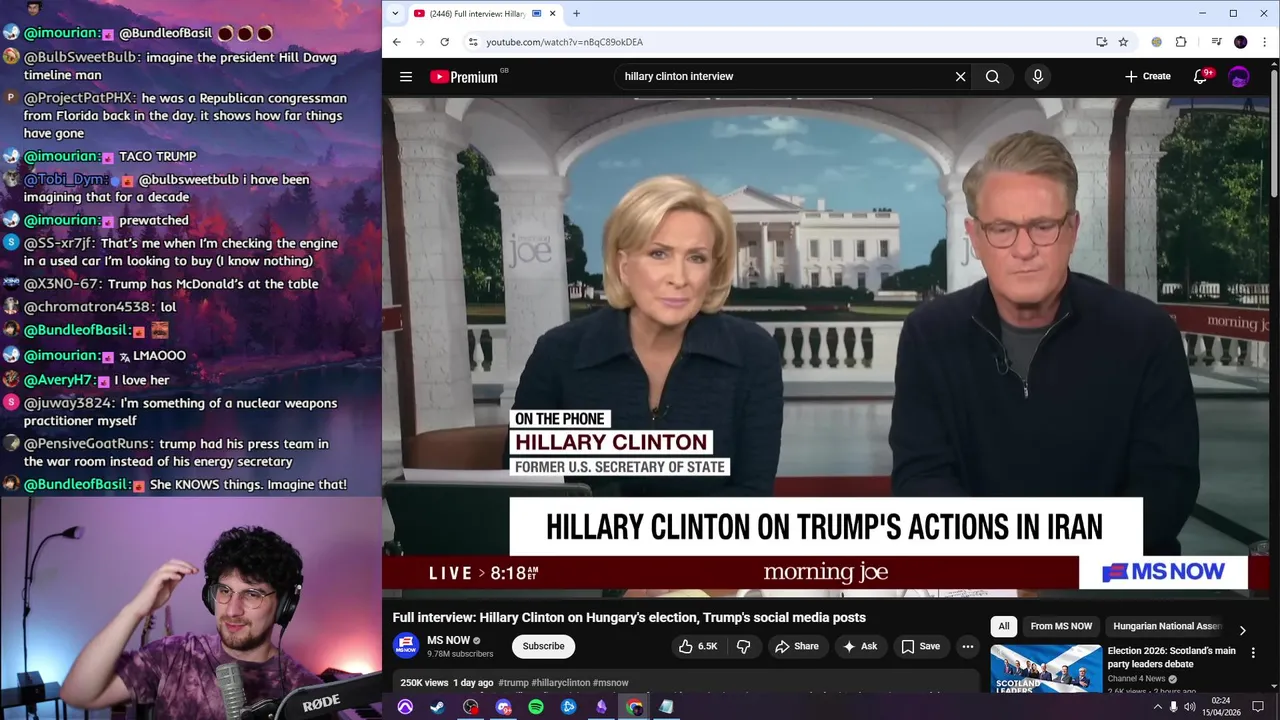Install app icon in address bar
This screenshot has width=1280, height=720.
(1101, 42)
